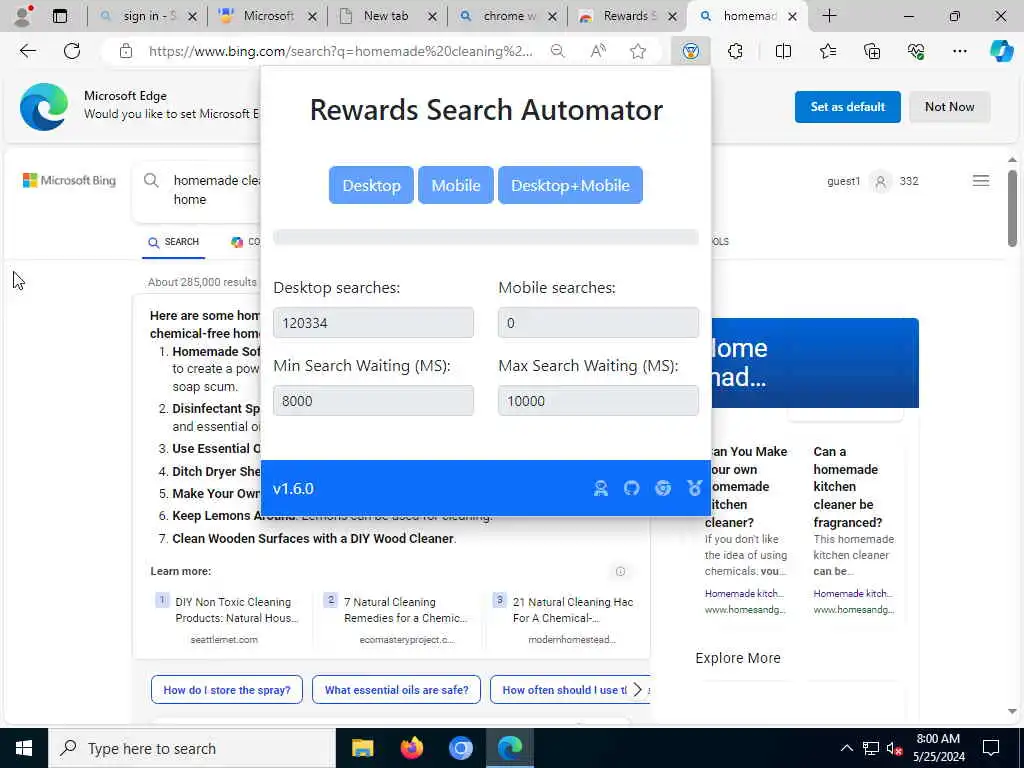Switch to the 'chrome w' tab
The width and height of the screenshot is (1024, 768).
pyautogui.click(x=508, y=16)
